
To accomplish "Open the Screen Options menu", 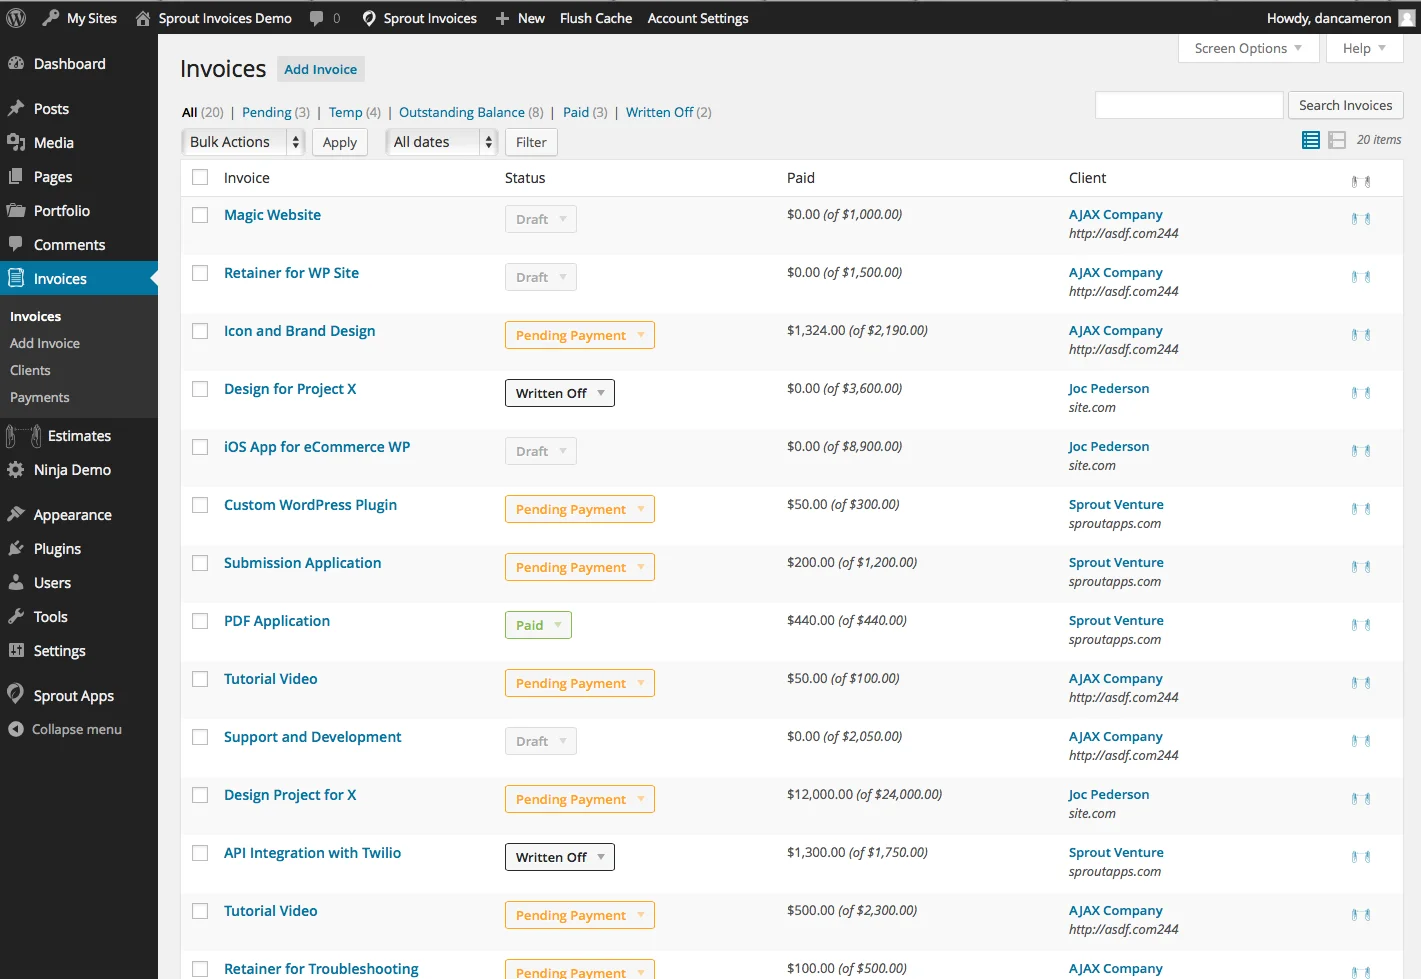I will point(1247,48).
